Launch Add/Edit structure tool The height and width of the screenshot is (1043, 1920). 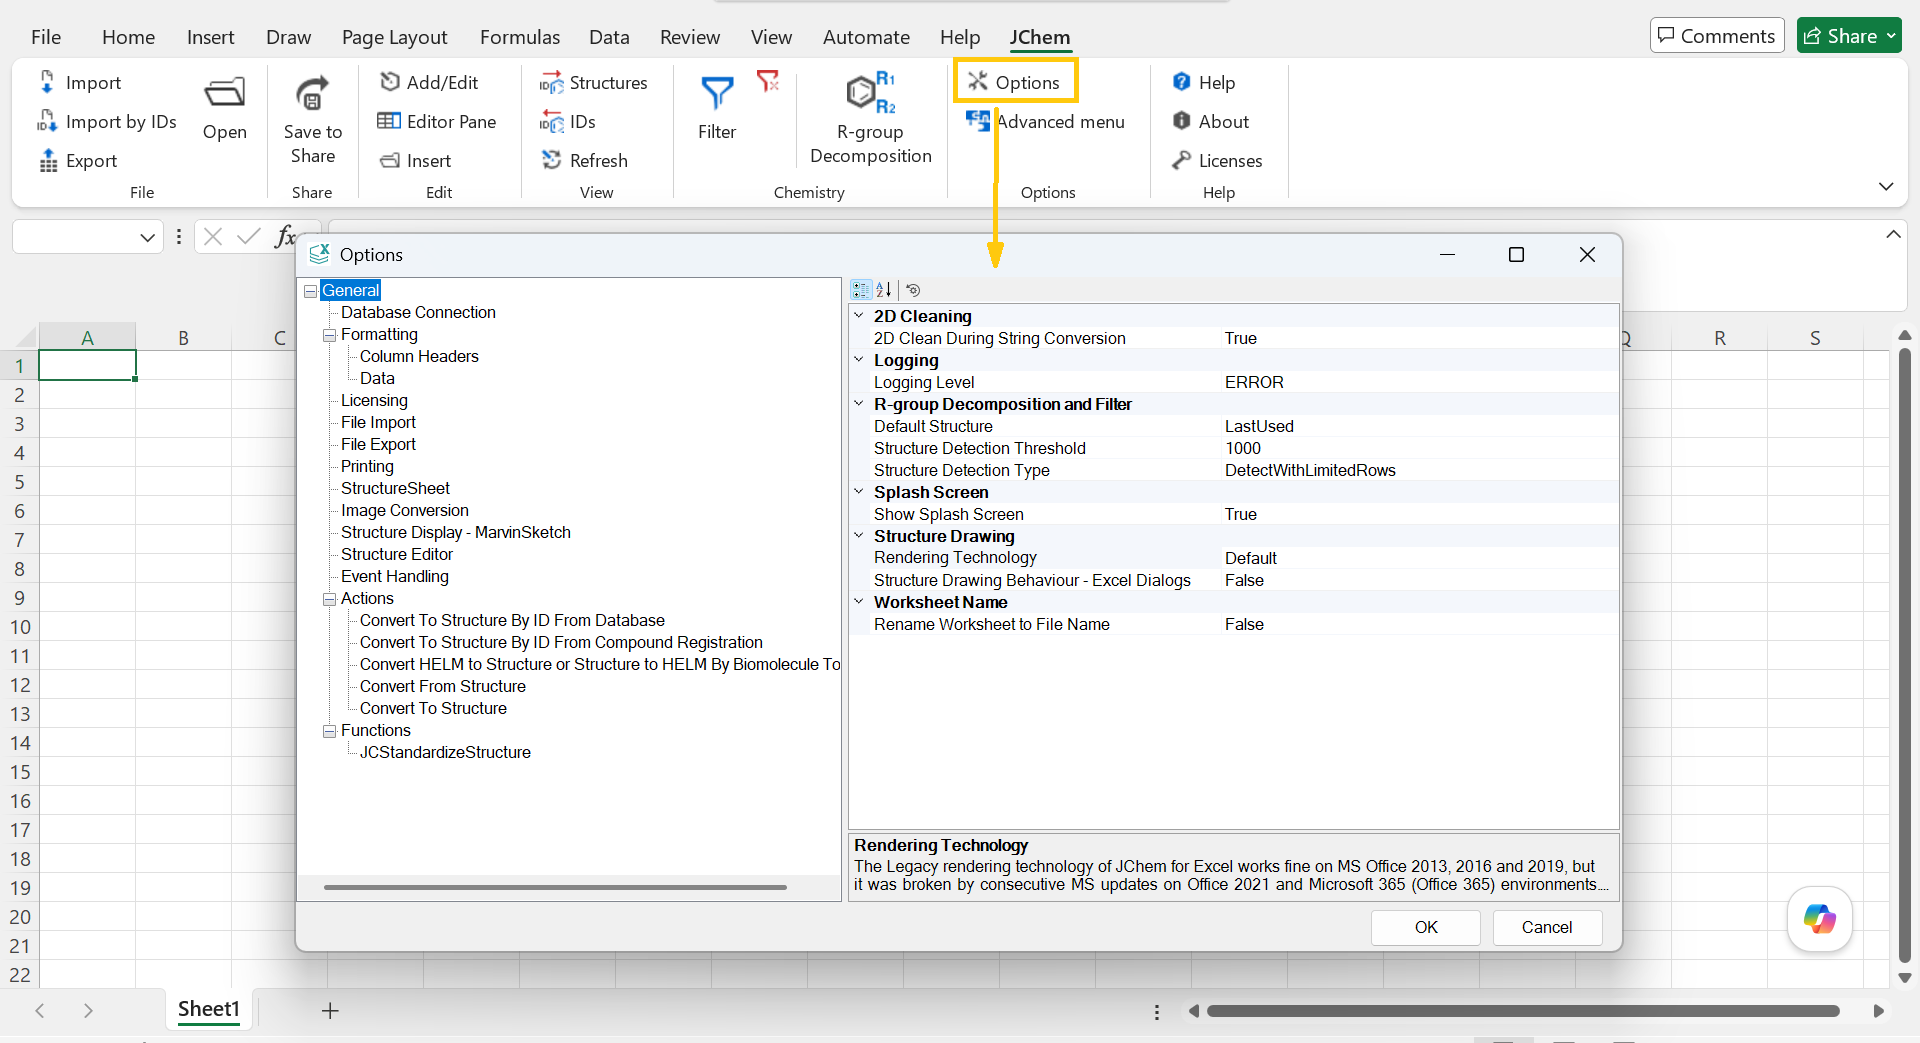pyautogui.click(x=429, y=82)
